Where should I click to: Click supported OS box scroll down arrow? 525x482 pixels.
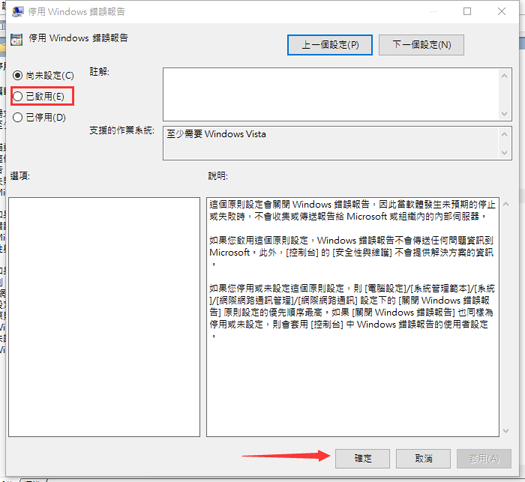[505, 153]
